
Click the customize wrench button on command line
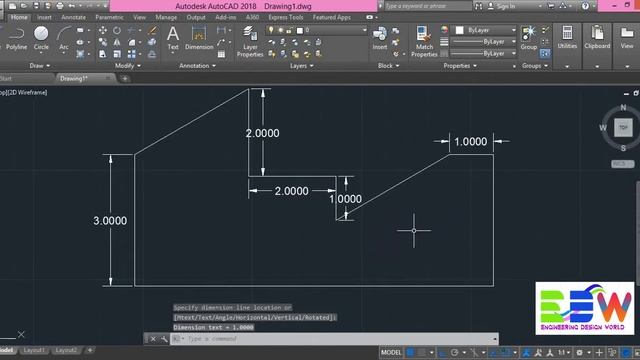click(x=164, y=339)
